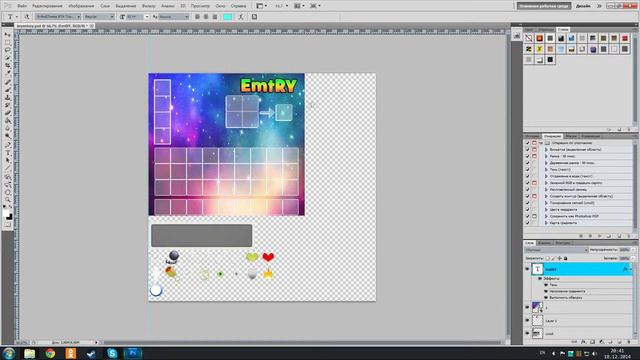Hide the Наложение градиента effect

(x=546, y=291)
